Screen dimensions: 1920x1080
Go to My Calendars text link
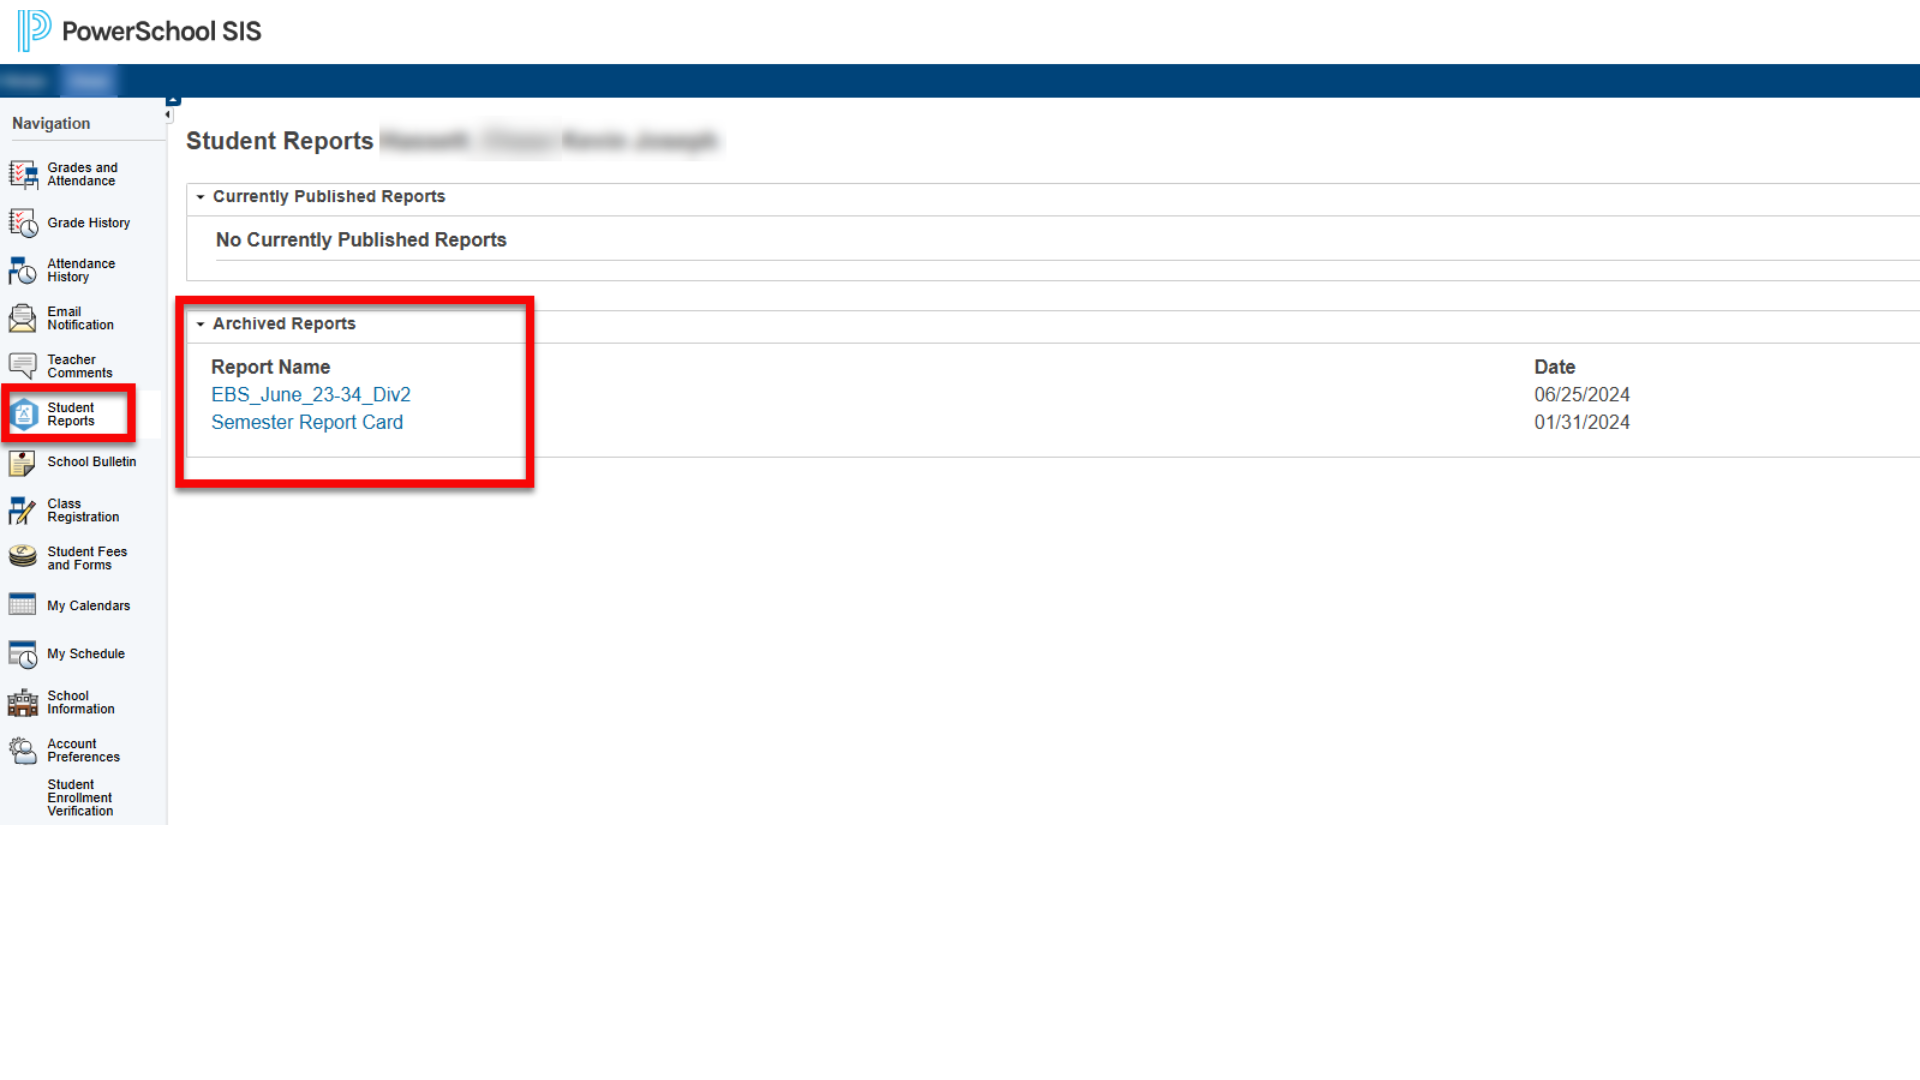point(89,606)
